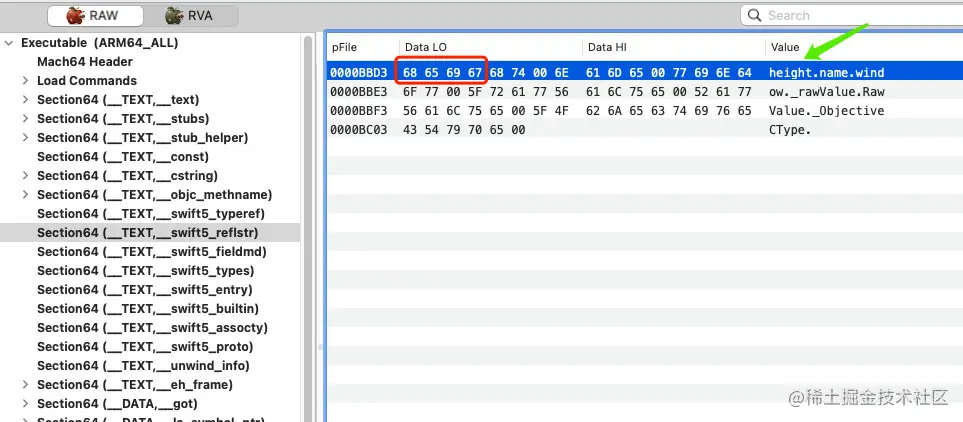Expand Section64 (__TEXT,__stubs) arrow

(x=25, y=119)
